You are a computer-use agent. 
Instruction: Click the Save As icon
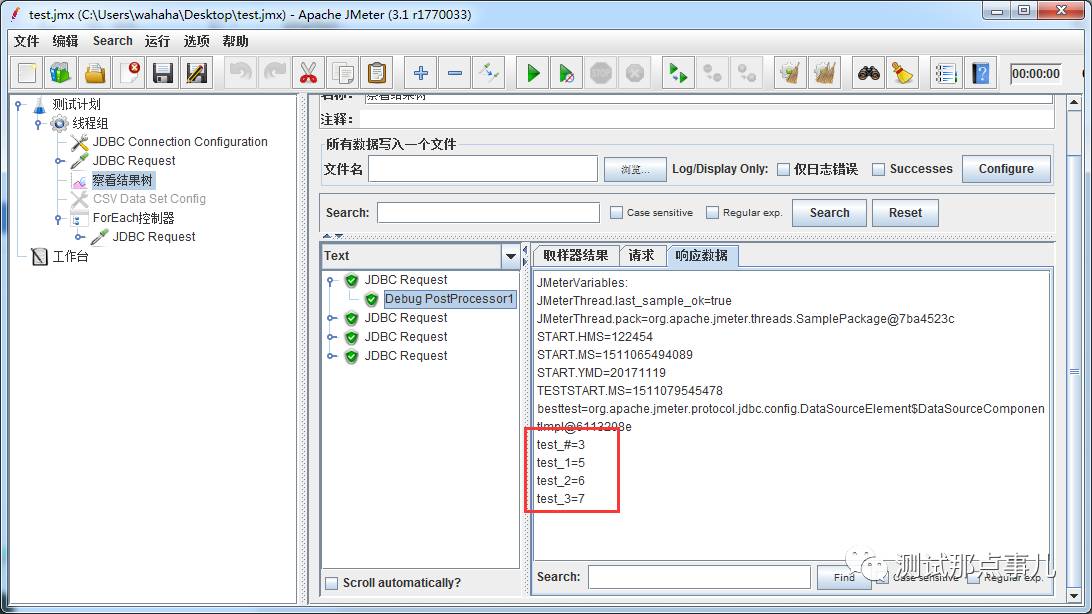197,73
